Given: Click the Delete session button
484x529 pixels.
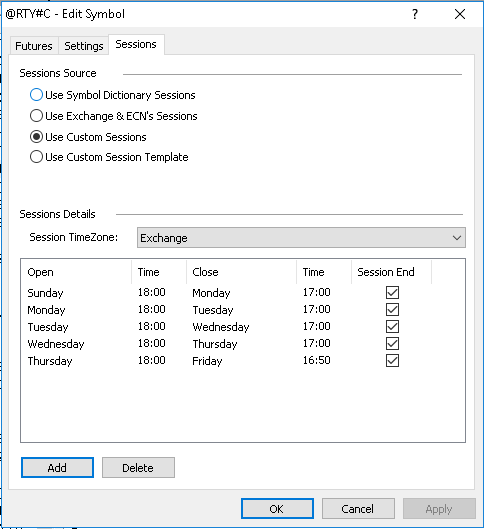Looking at the screenshot, I should tap(138, 468).
